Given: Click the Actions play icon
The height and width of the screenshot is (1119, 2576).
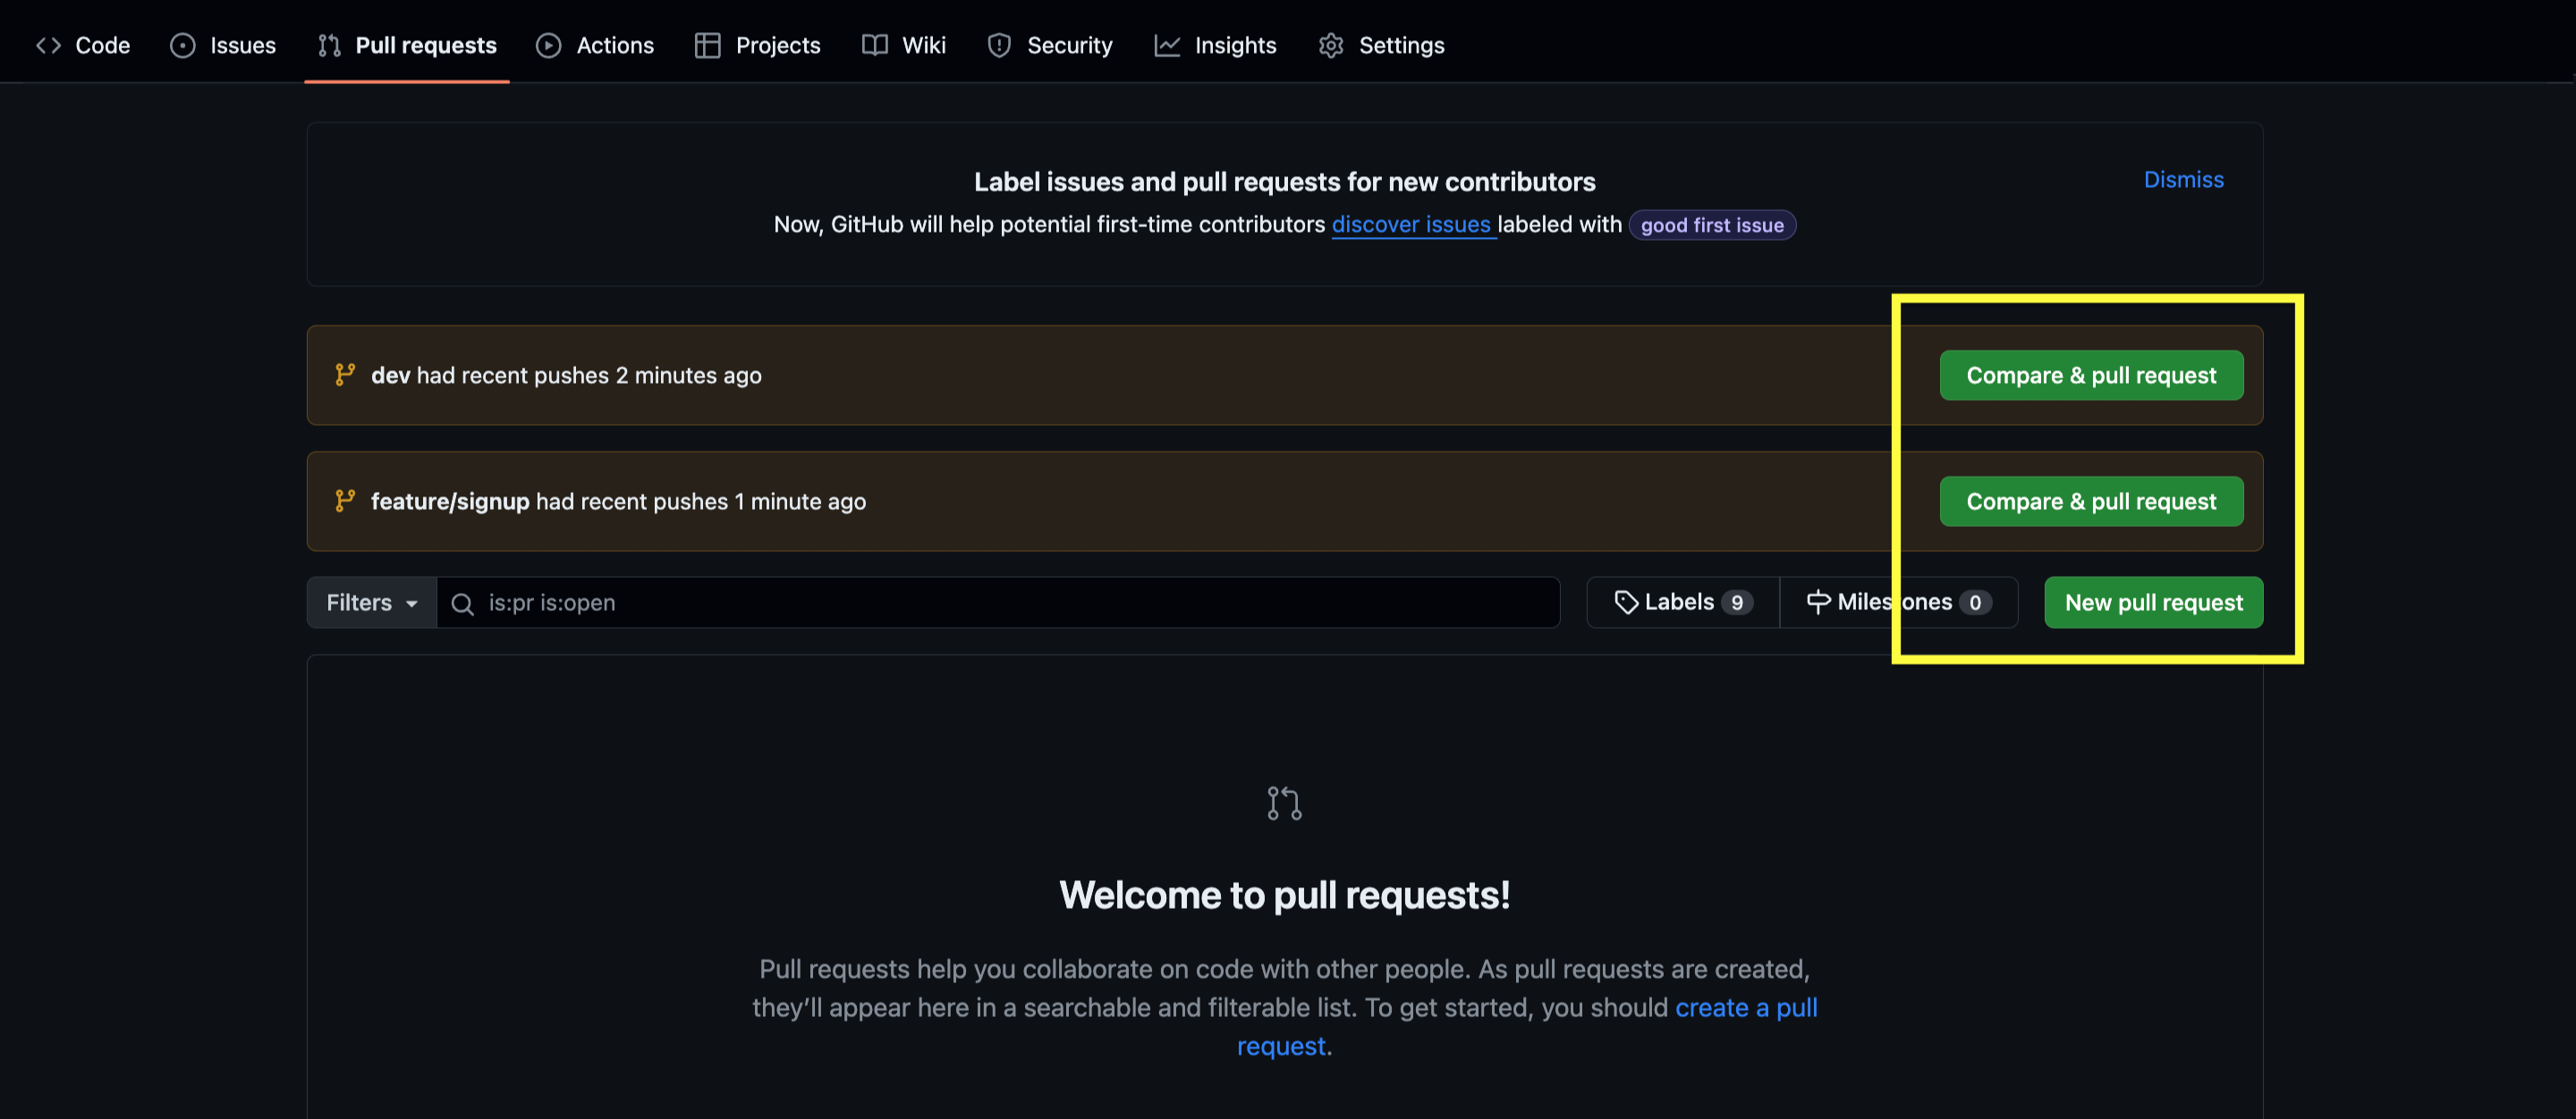Looking at the screenshot, I should pos(548,45).
